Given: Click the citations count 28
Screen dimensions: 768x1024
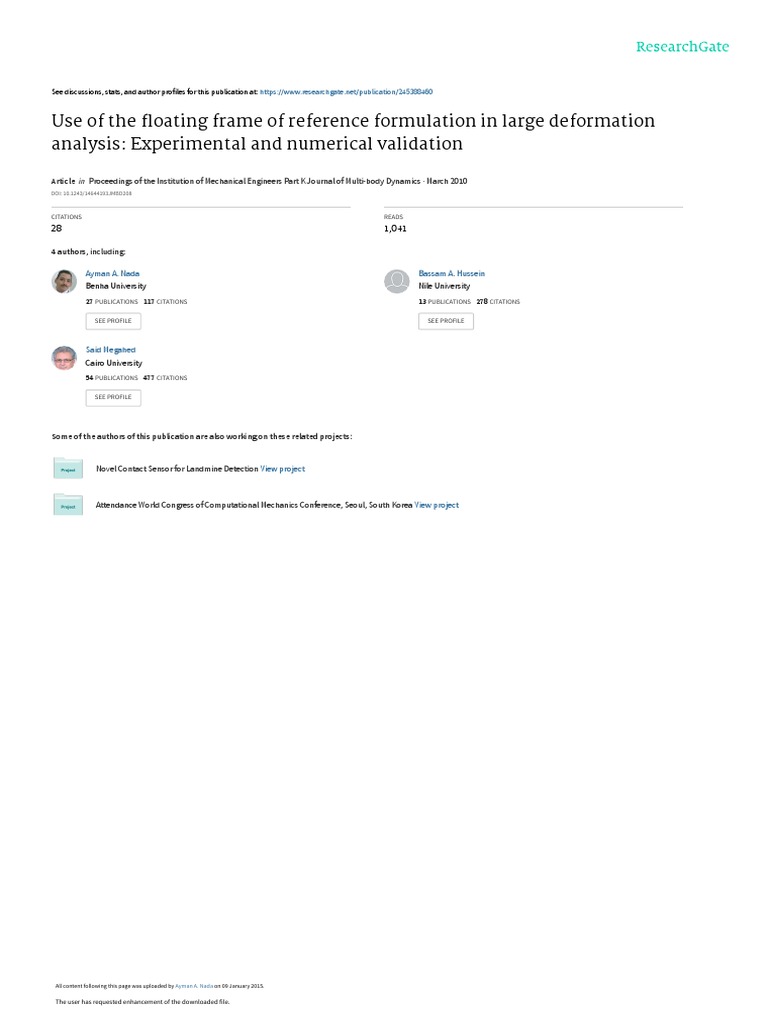Looking at the screenshot, I should 57,228.
